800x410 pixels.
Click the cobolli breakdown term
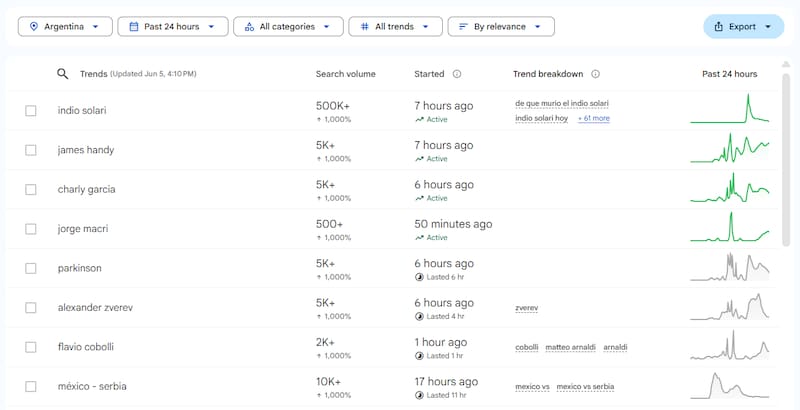(527, 347)
